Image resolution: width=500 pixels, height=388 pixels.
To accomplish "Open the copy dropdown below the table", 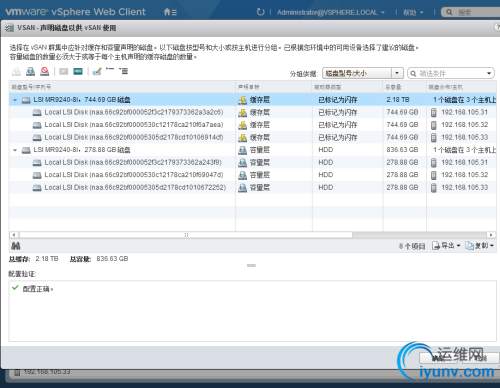I will [x=480, y=246].
